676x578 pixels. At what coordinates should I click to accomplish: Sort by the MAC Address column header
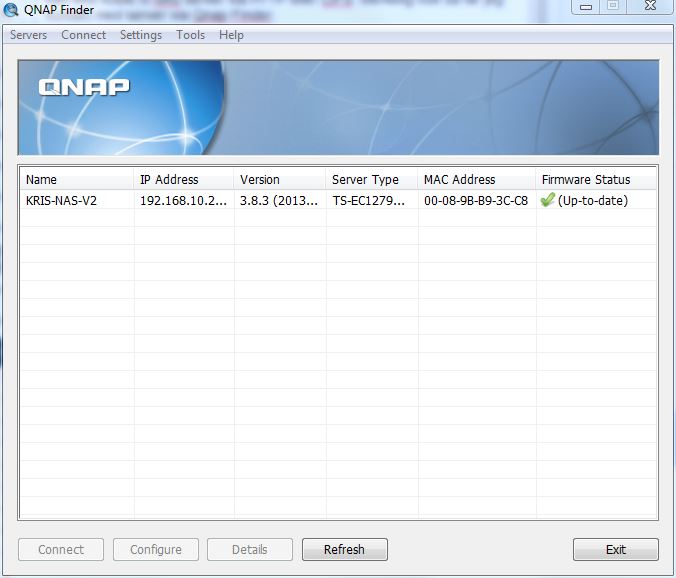[477, 179]
